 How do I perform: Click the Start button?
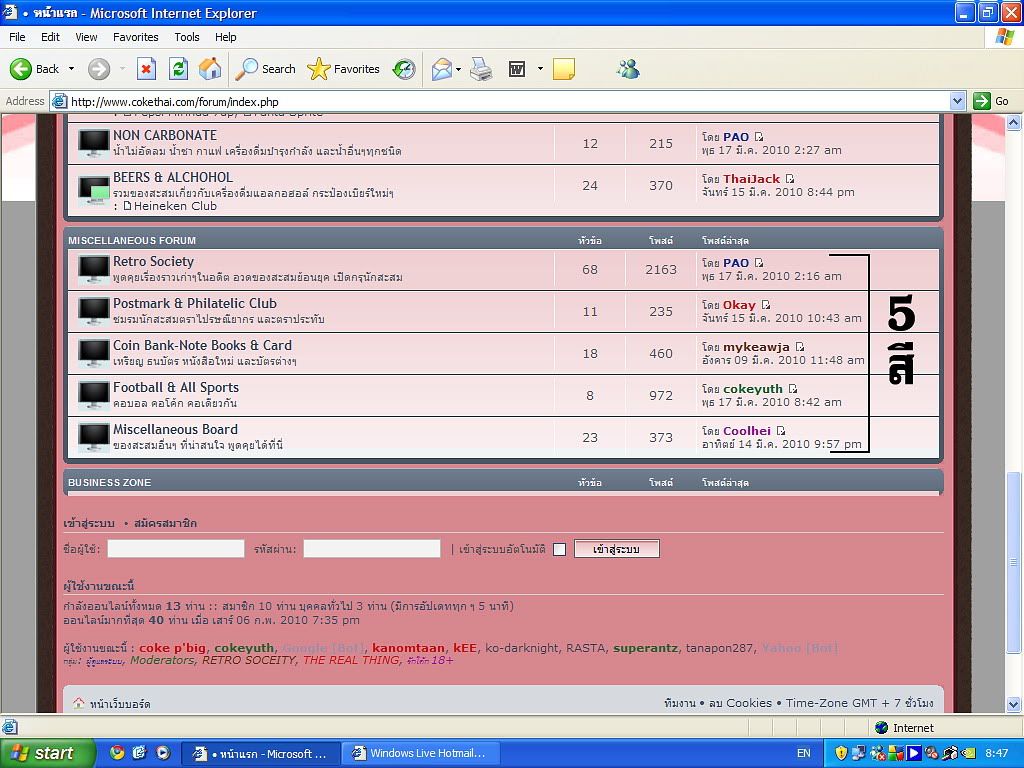pyautogui.click(x=47, y=753)
